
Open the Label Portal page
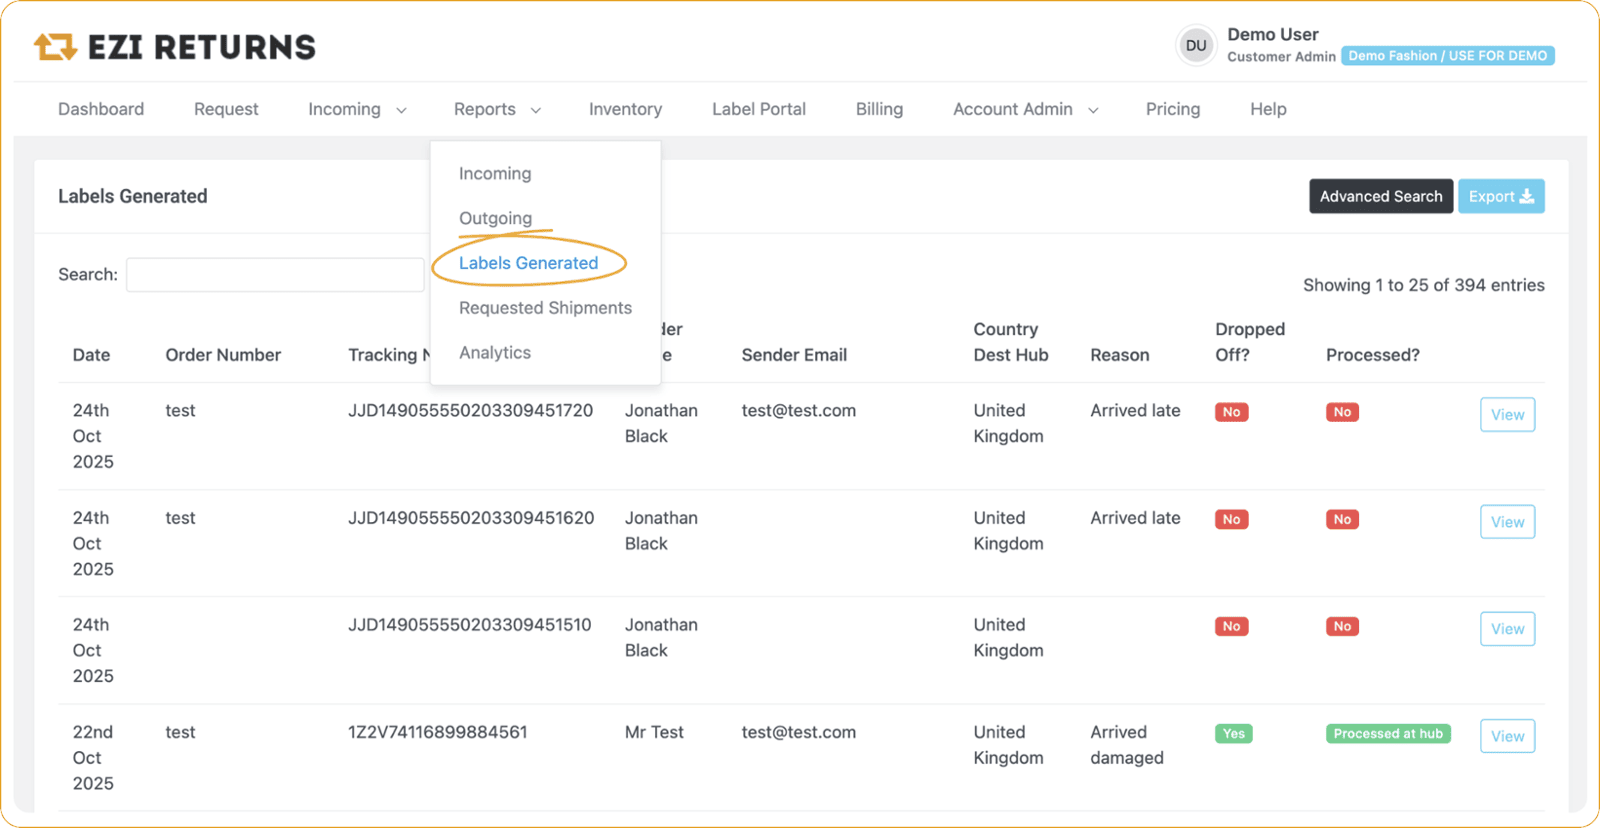[x=758, y=109]
